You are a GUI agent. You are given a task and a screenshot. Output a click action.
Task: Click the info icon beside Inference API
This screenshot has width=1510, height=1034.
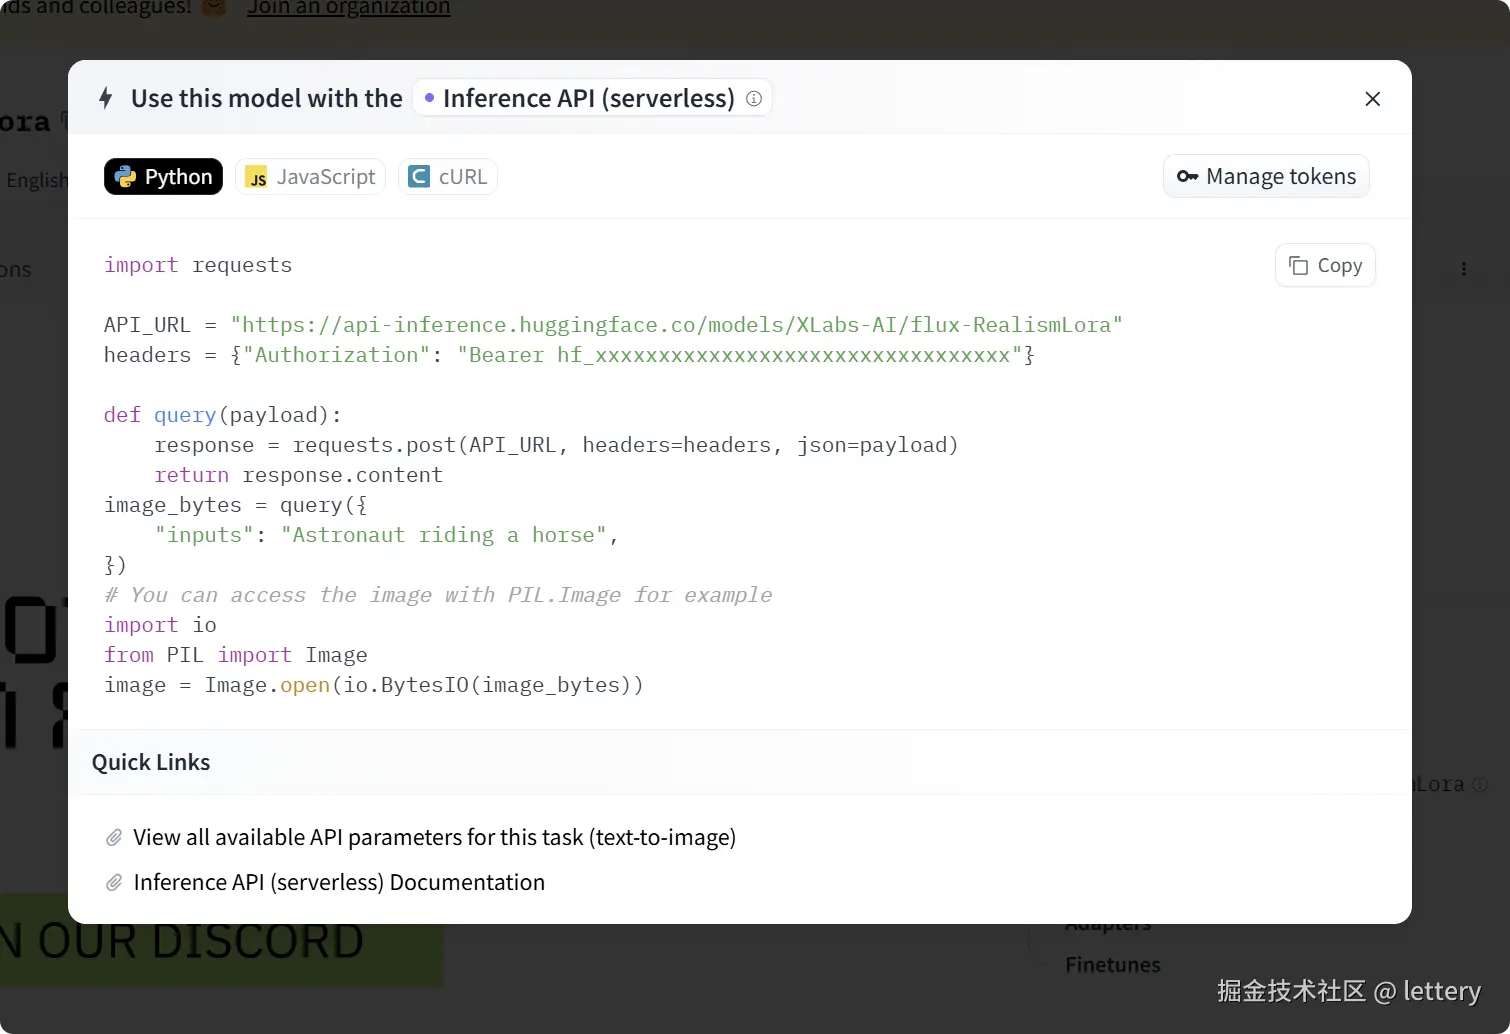click(754, 98)
